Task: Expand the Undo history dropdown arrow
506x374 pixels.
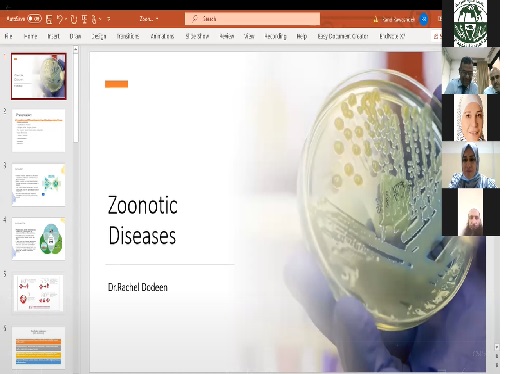Action: [x=66, y=19]
